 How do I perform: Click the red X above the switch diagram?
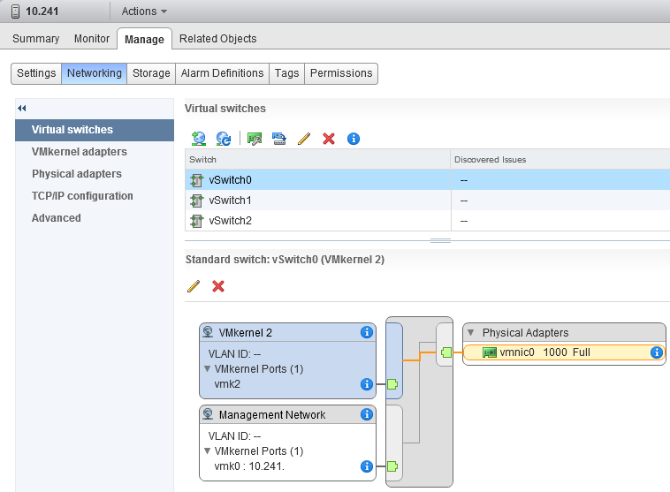click(x=218, y=286)
